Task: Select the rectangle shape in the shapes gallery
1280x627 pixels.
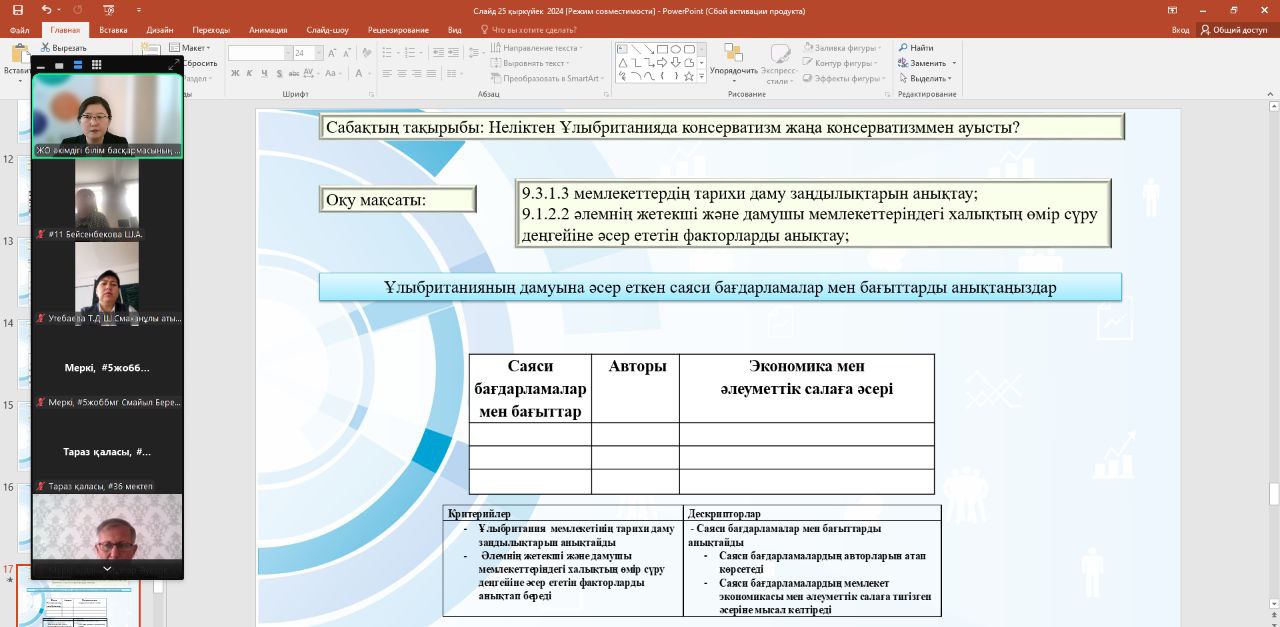Action: coord(662,48)
